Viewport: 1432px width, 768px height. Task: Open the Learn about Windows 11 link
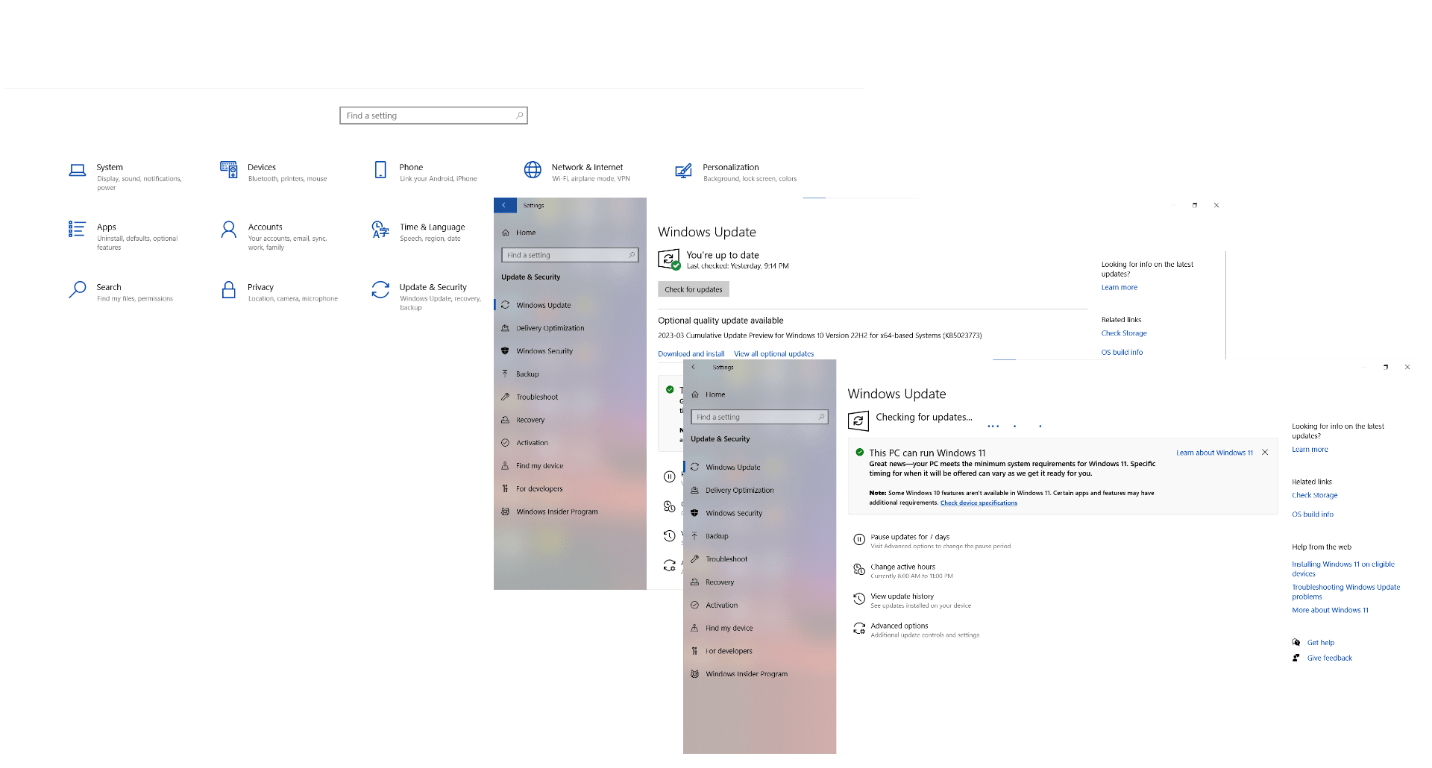pos(1214,453)
